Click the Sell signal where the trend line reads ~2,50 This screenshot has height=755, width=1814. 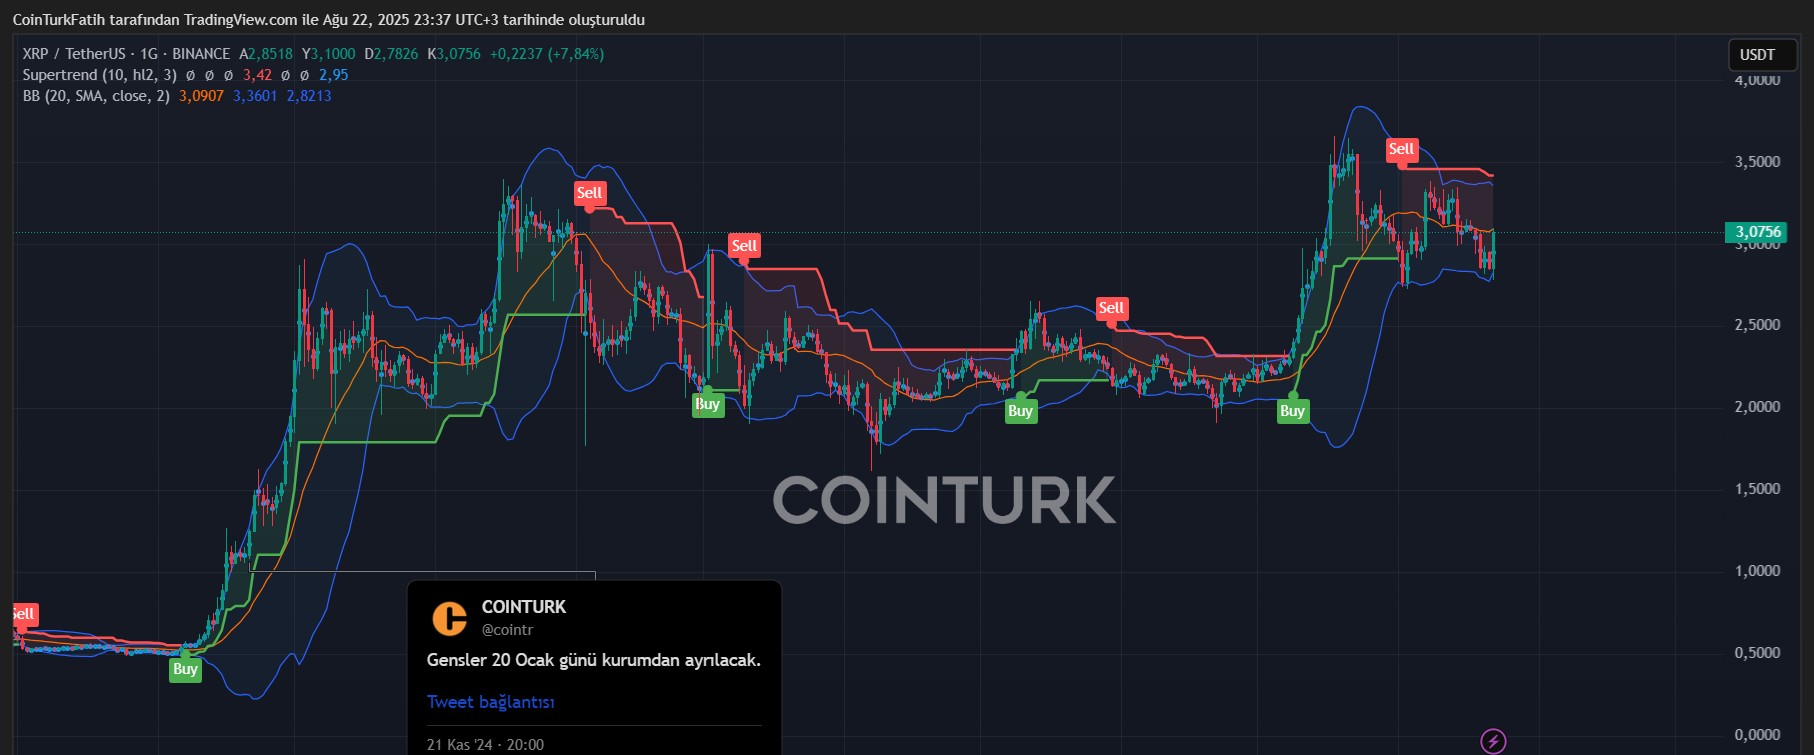pos(1111,309)
